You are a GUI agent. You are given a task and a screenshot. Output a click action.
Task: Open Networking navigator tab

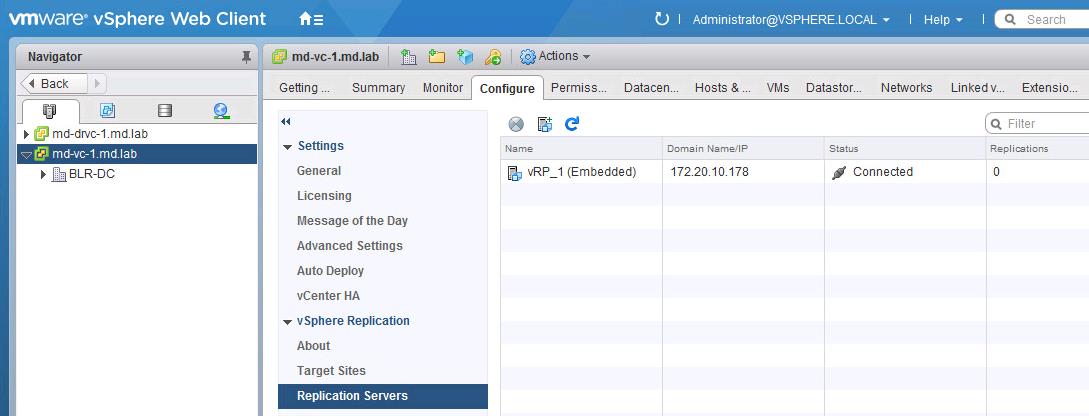(x=222, y=111)
